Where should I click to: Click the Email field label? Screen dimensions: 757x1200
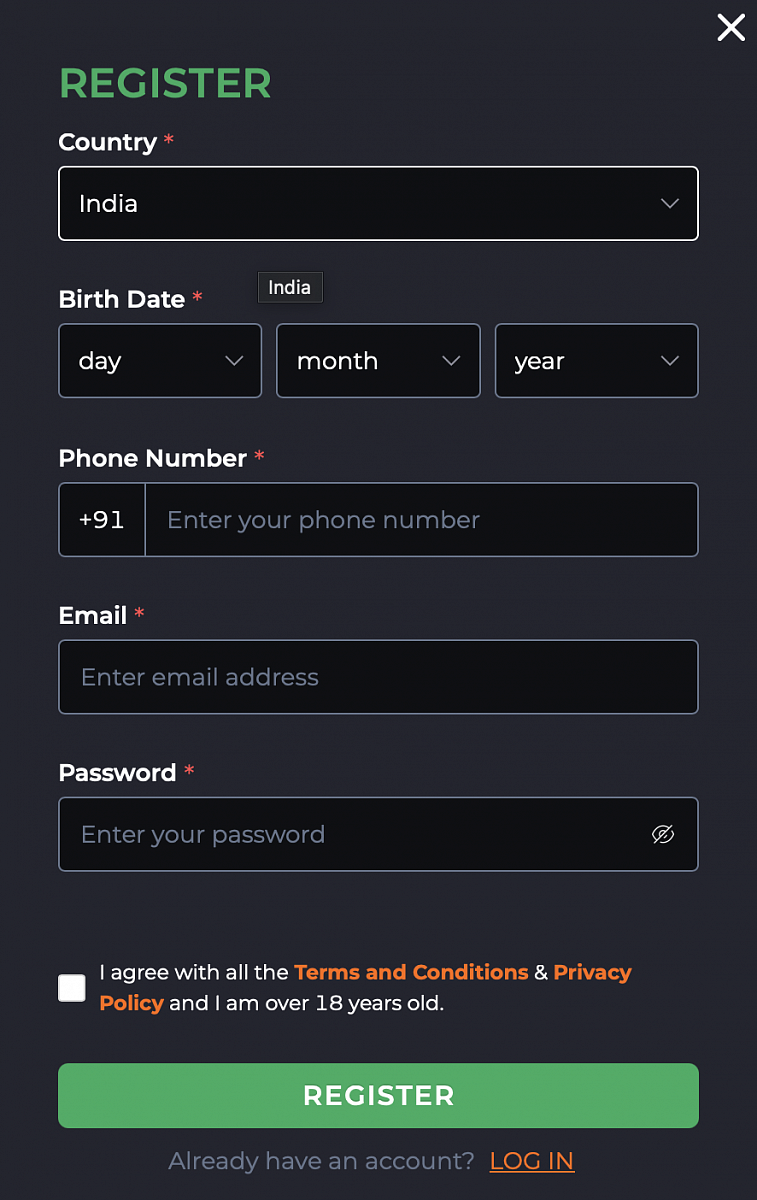93,616
